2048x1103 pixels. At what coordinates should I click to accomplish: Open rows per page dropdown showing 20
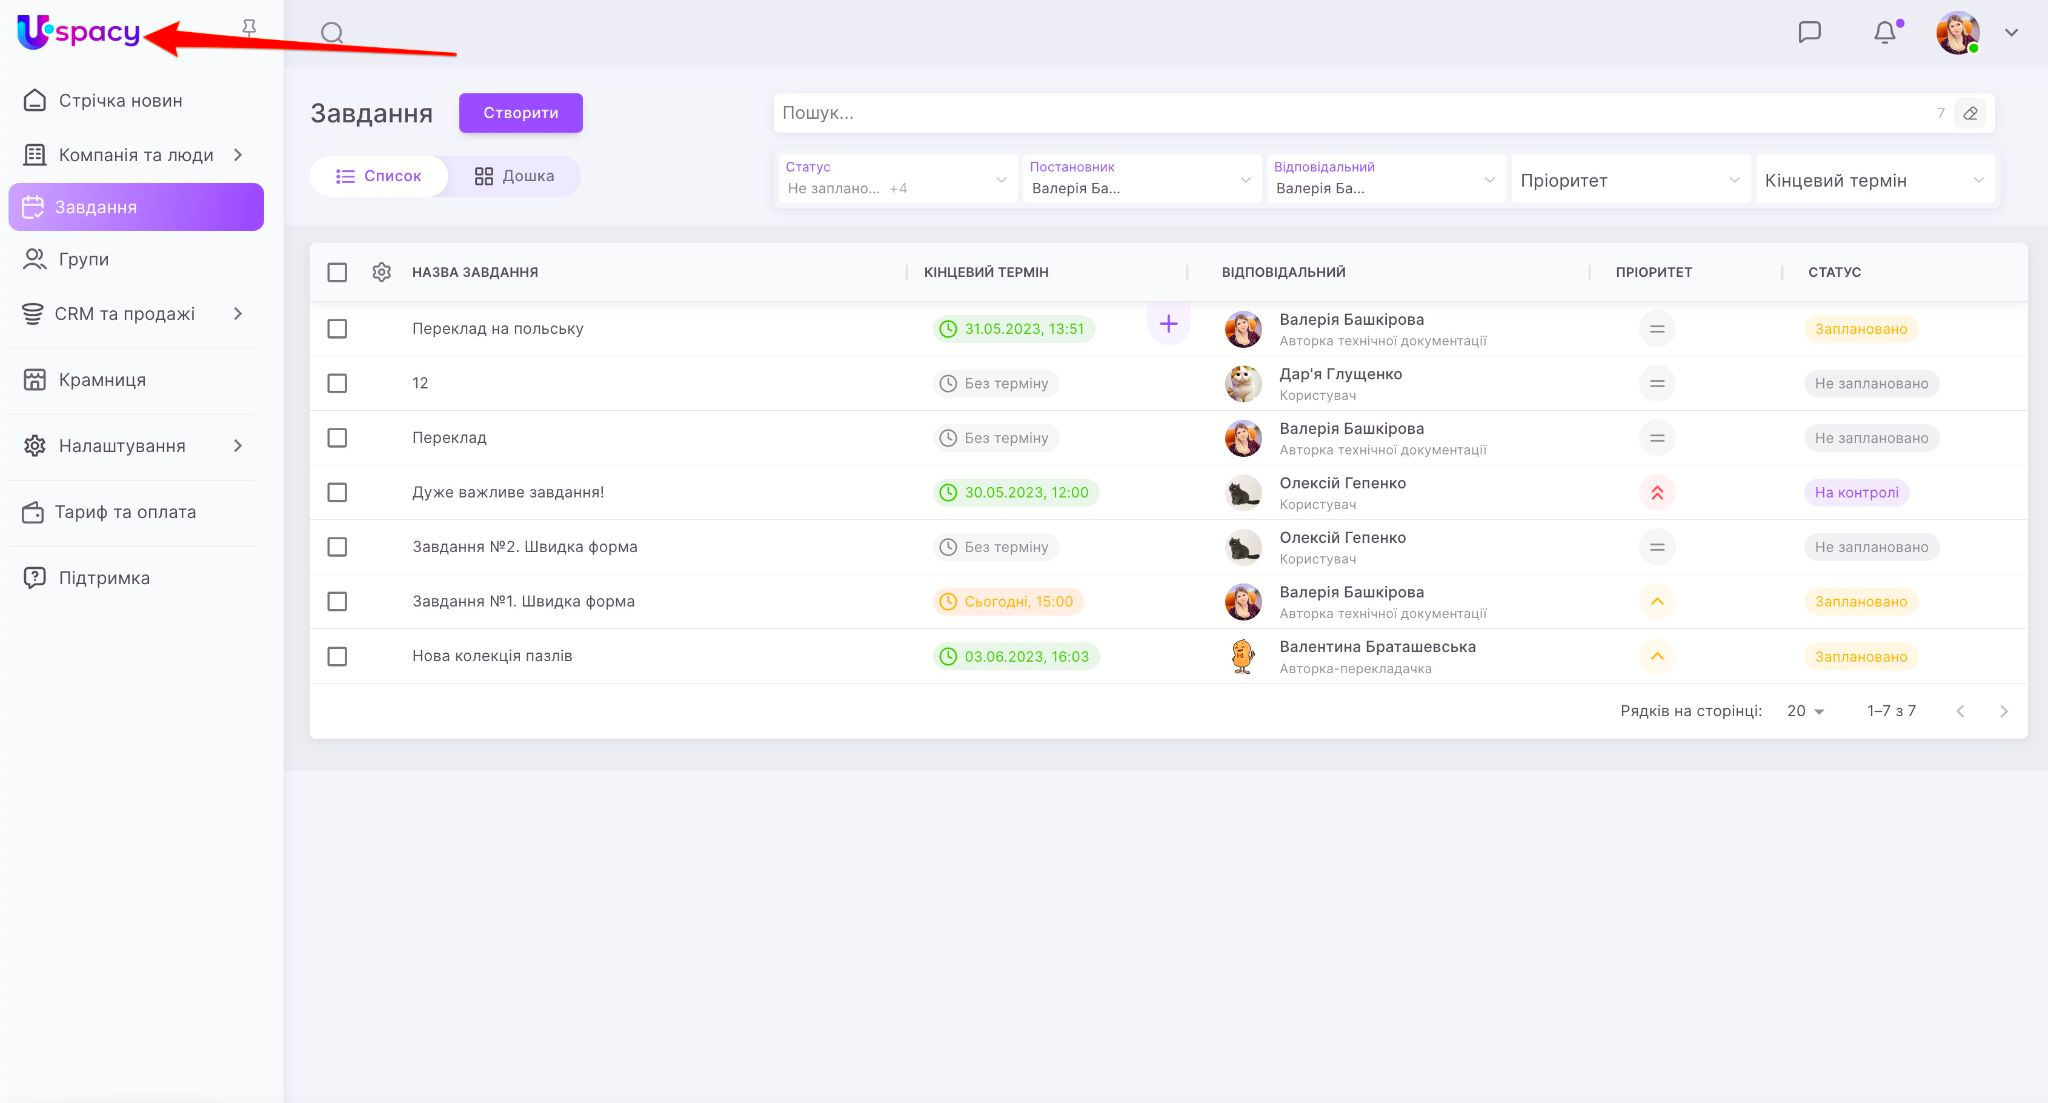pyautogui.click(x=1805, y=711)
